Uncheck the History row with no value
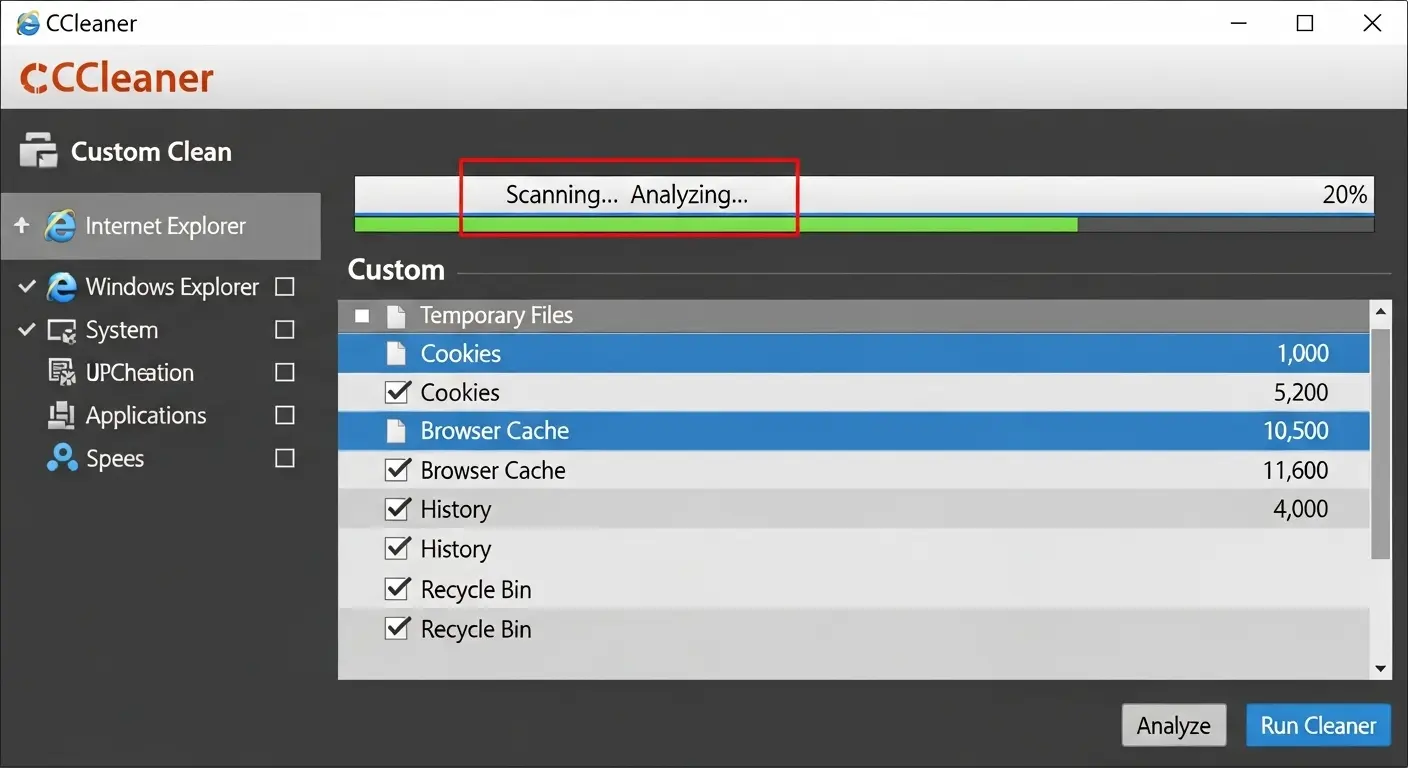 pyautogui.click(x=397, y=548)
